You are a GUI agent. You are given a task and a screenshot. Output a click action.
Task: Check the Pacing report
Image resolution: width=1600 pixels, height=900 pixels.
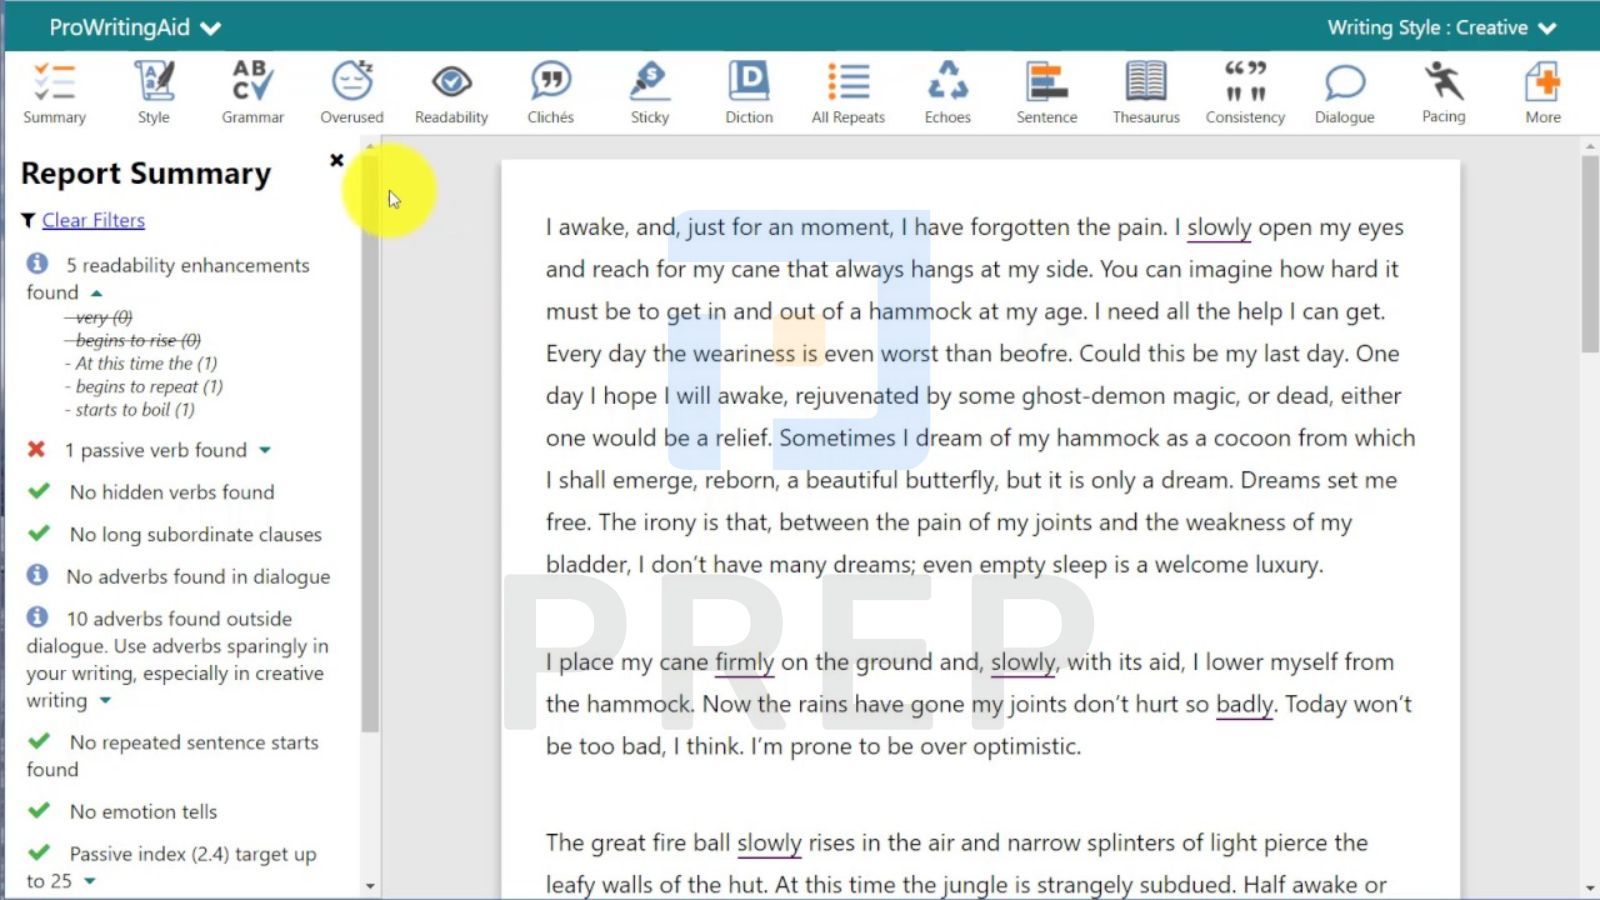(1442, 90)
